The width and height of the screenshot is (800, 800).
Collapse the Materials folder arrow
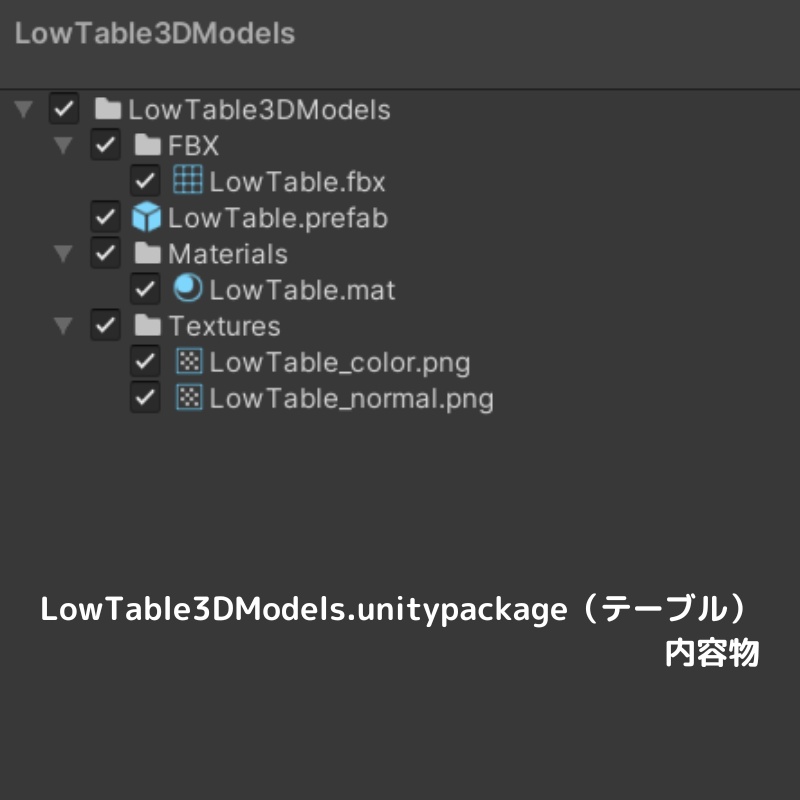(x=64, y=254)
